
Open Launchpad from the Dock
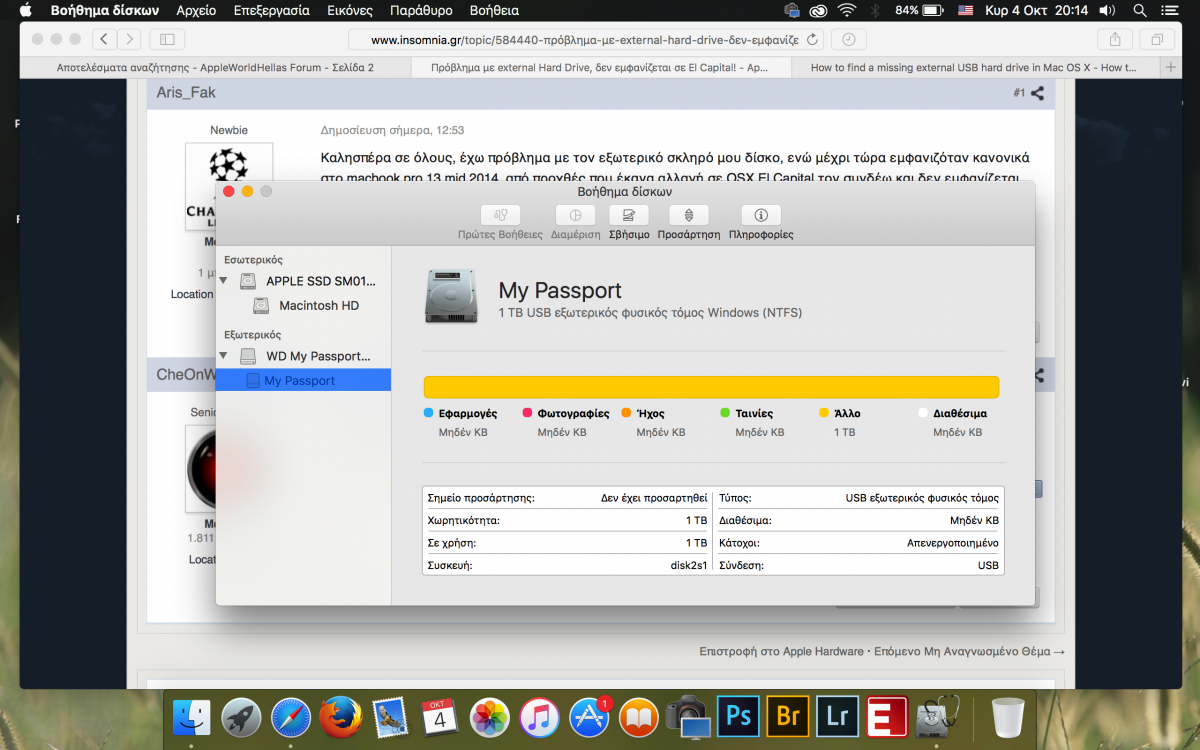click(241, 717)
